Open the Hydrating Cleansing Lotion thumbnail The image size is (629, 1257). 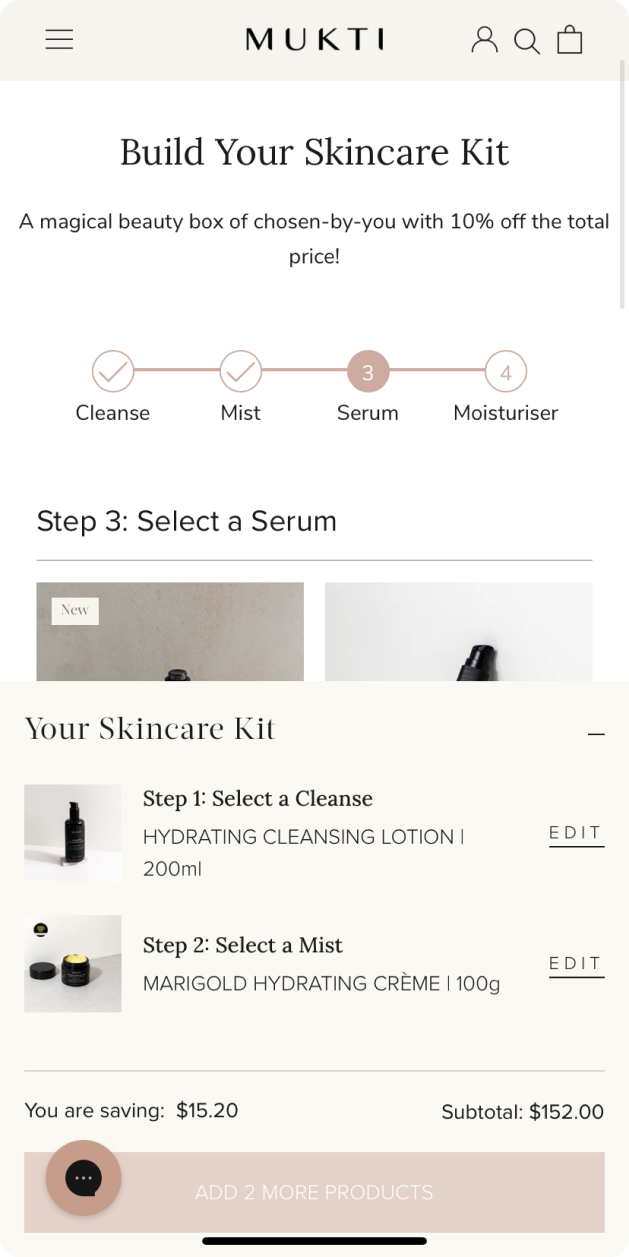pos(73,833)
